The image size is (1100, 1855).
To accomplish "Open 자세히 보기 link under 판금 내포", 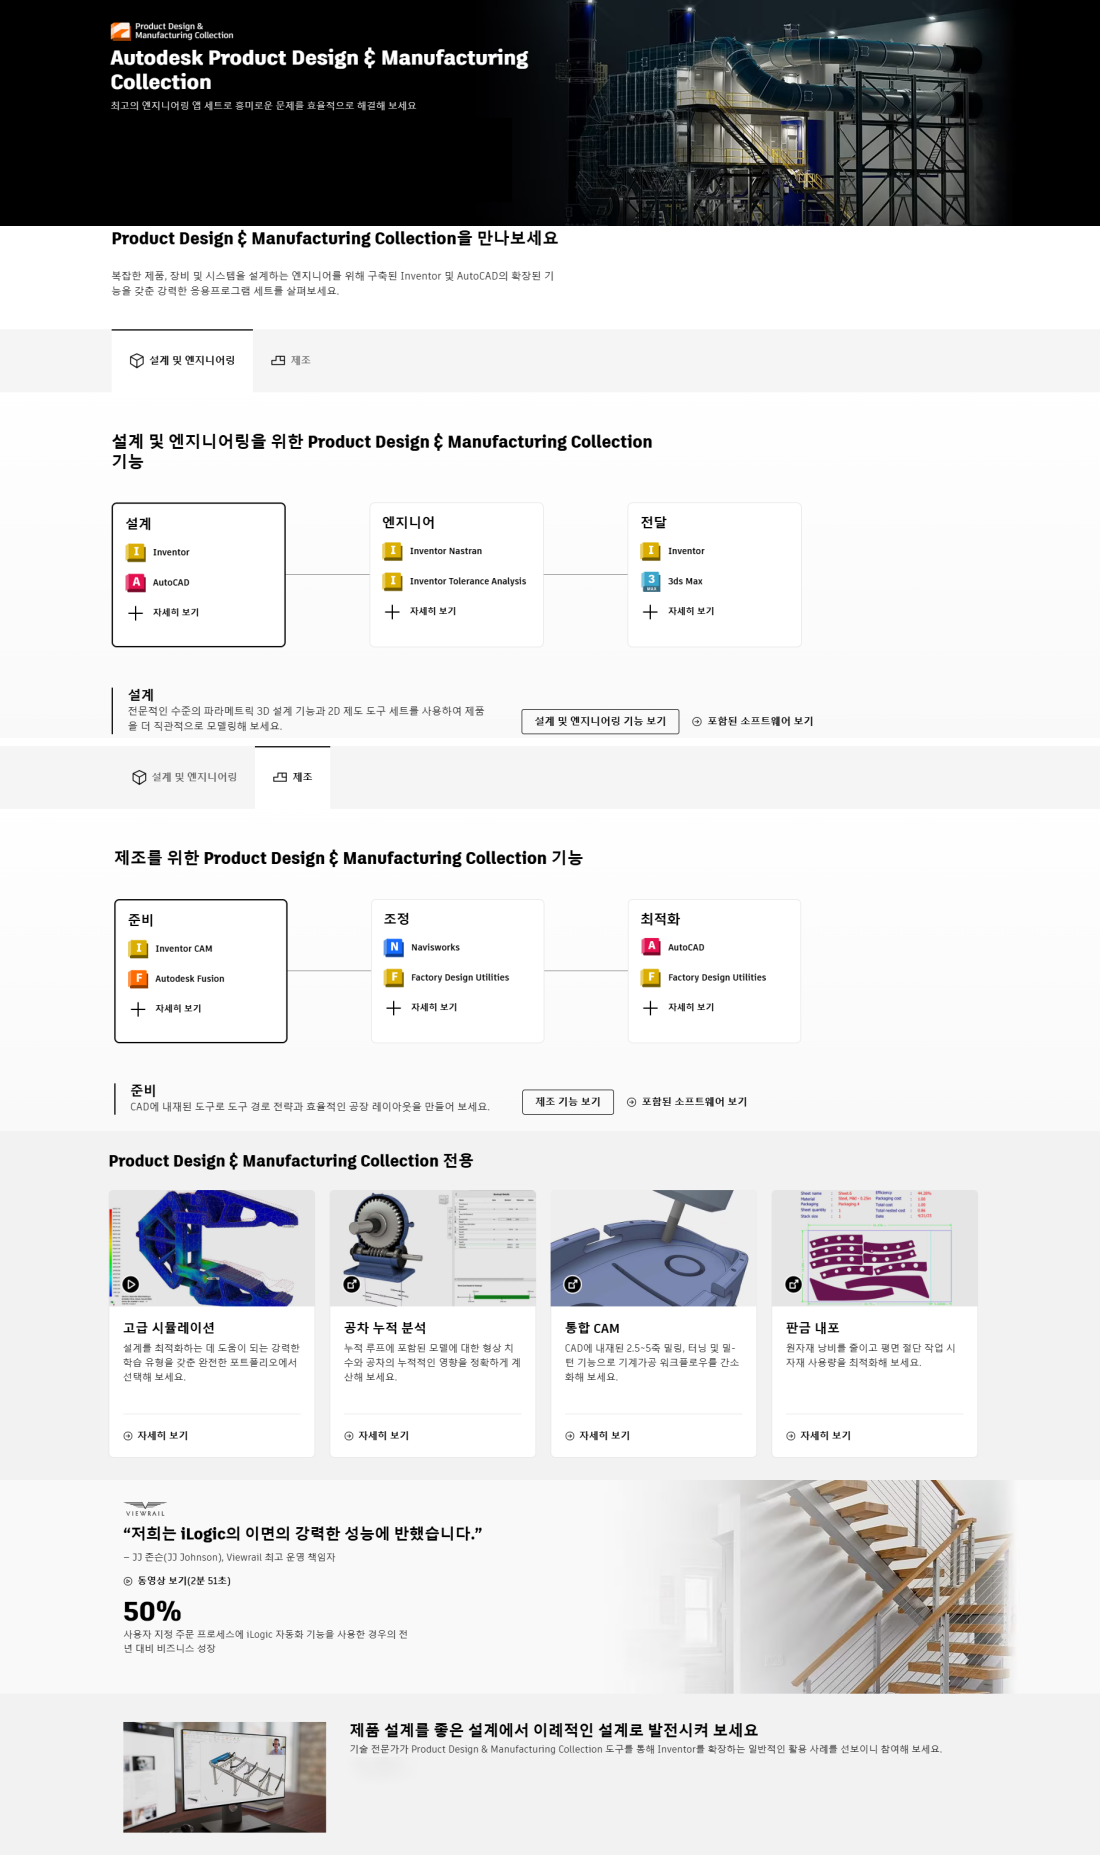I will pyautogui.click(x=819, y=1435).
